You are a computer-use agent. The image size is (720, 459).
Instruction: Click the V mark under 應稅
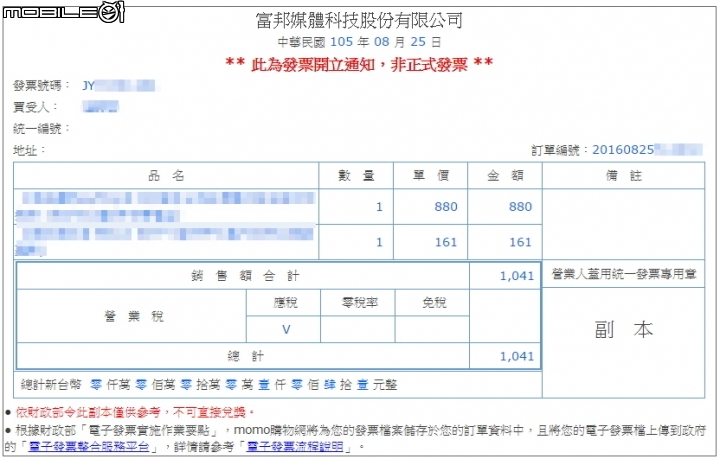286,330
